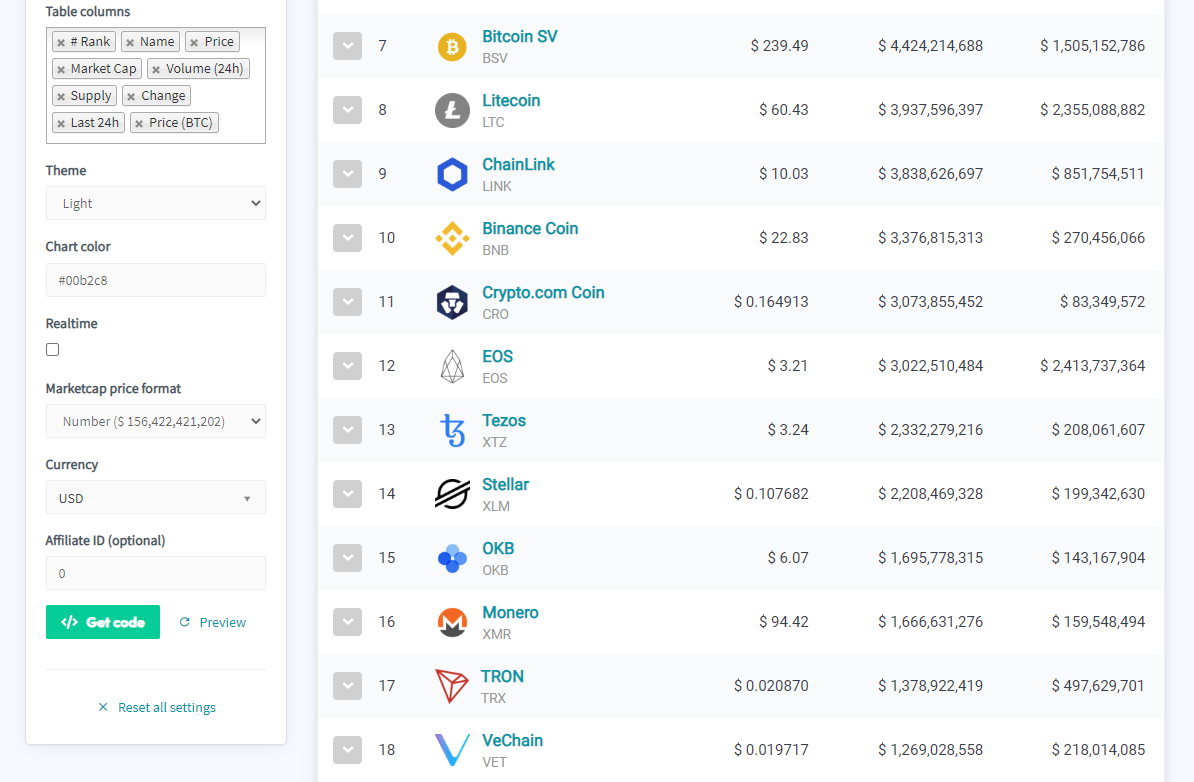Click Litecoin volume $ 2,355,088,882
The width and height of the screenshot is (1194, 782).
1093,110
